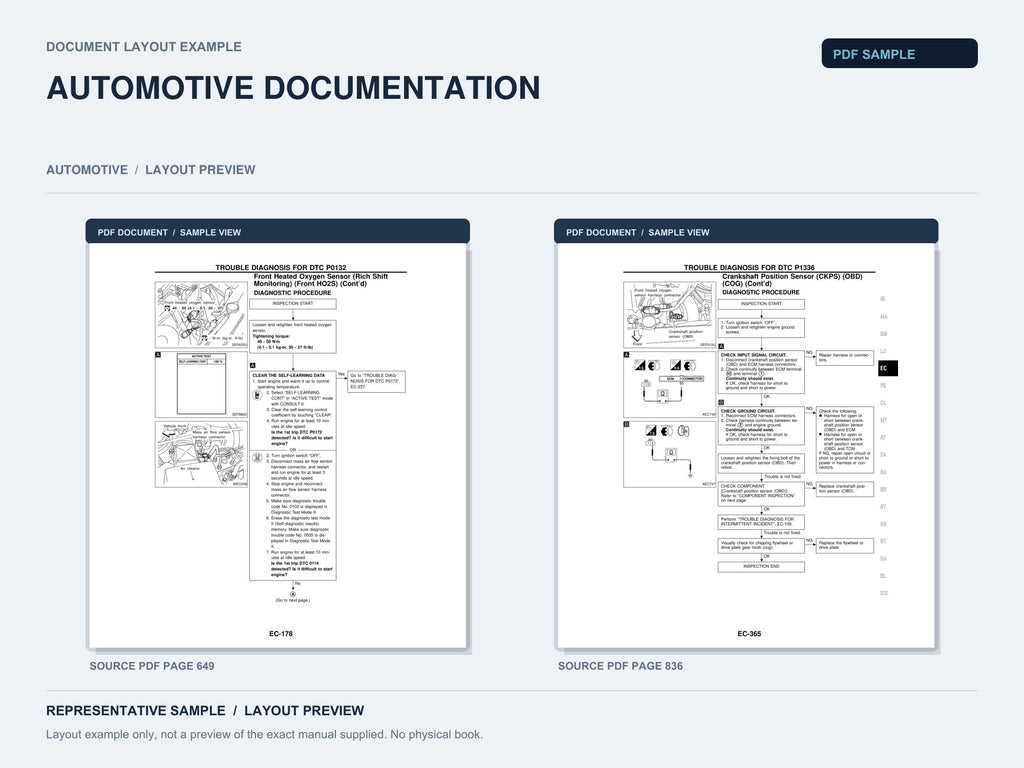
Task: Click the PDF SAMPLE badge
Action: pyautogui.click(x=899, y=54)
